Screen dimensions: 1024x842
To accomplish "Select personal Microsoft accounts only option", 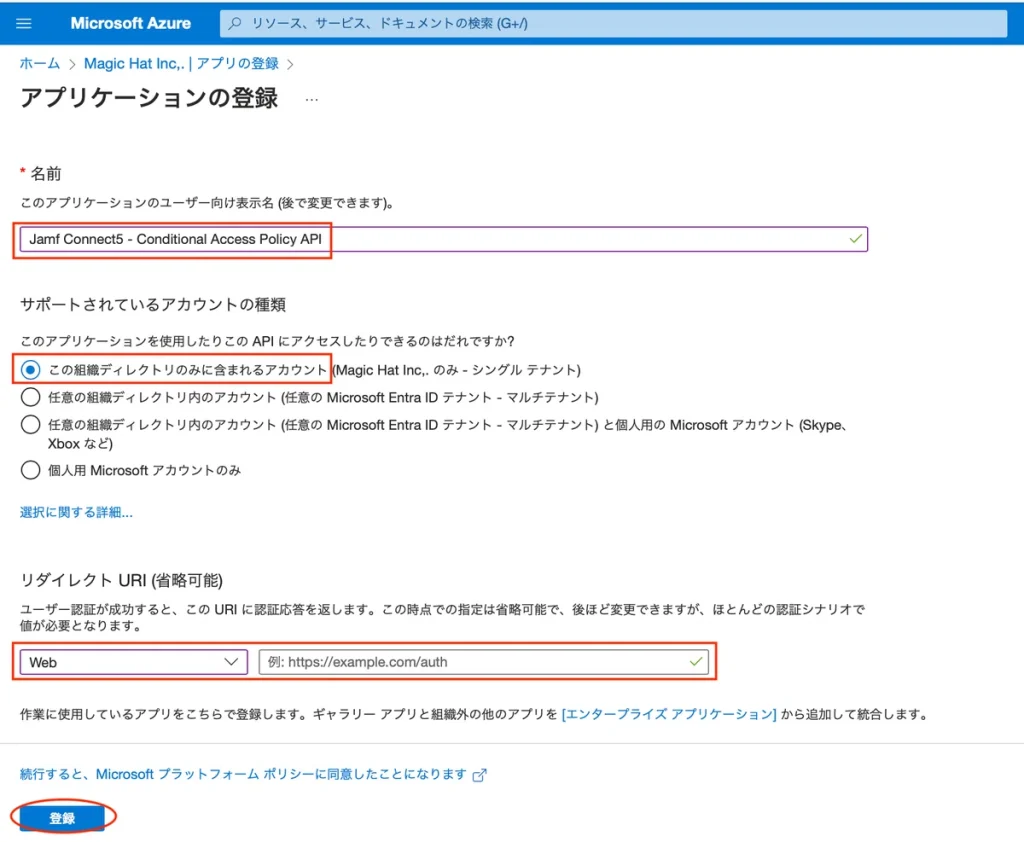I will (31, 470).
